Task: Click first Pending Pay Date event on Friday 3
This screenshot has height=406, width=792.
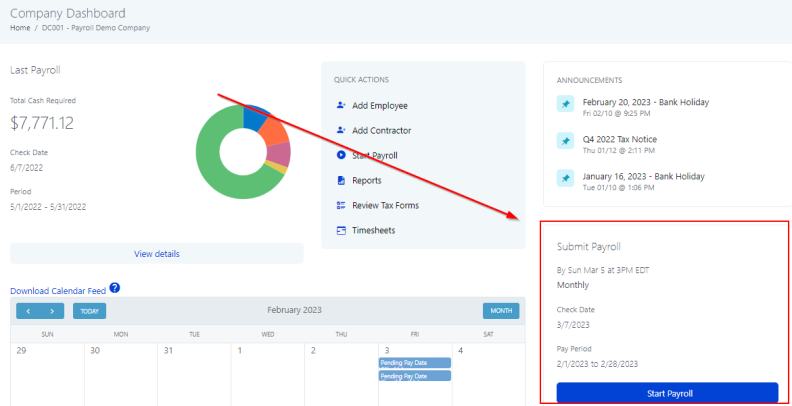Action: [415, 363]
